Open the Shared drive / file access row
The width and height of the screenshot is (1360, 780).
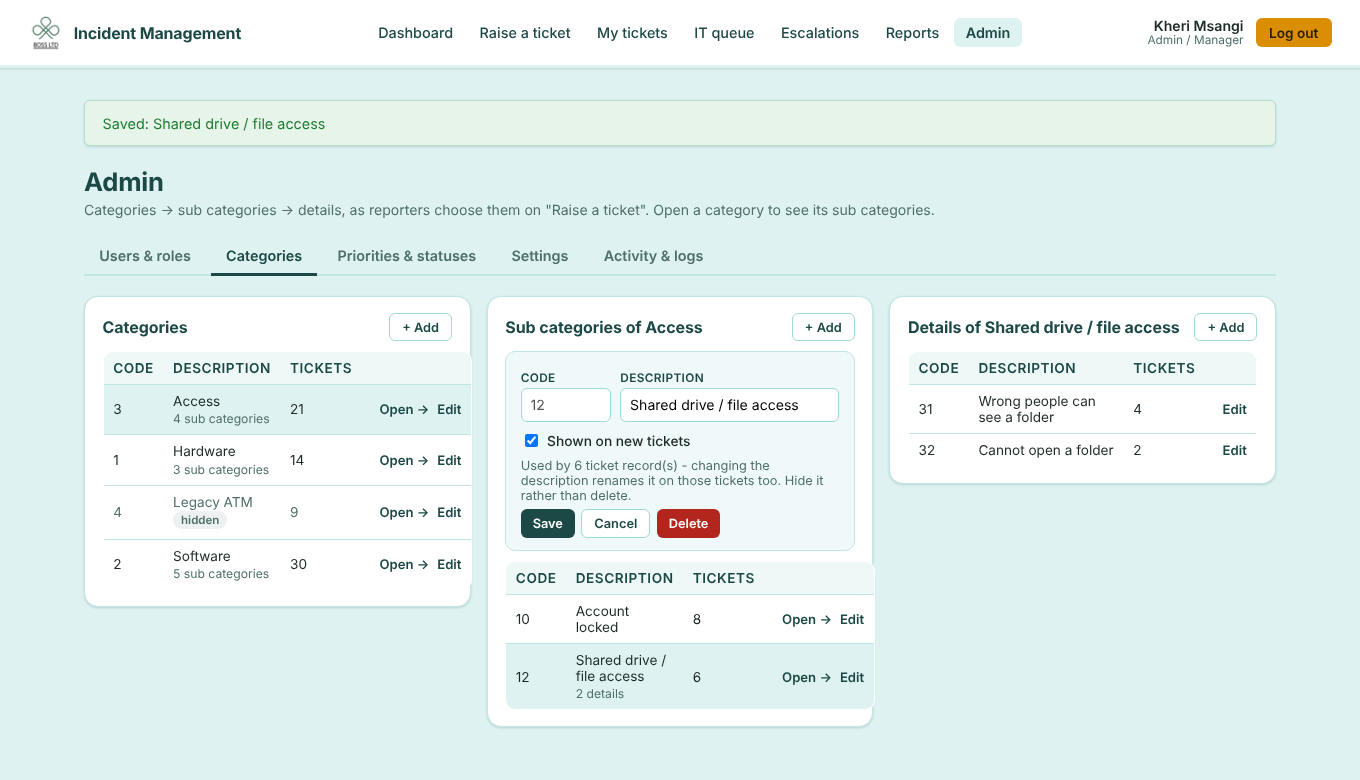coord(806,677)
